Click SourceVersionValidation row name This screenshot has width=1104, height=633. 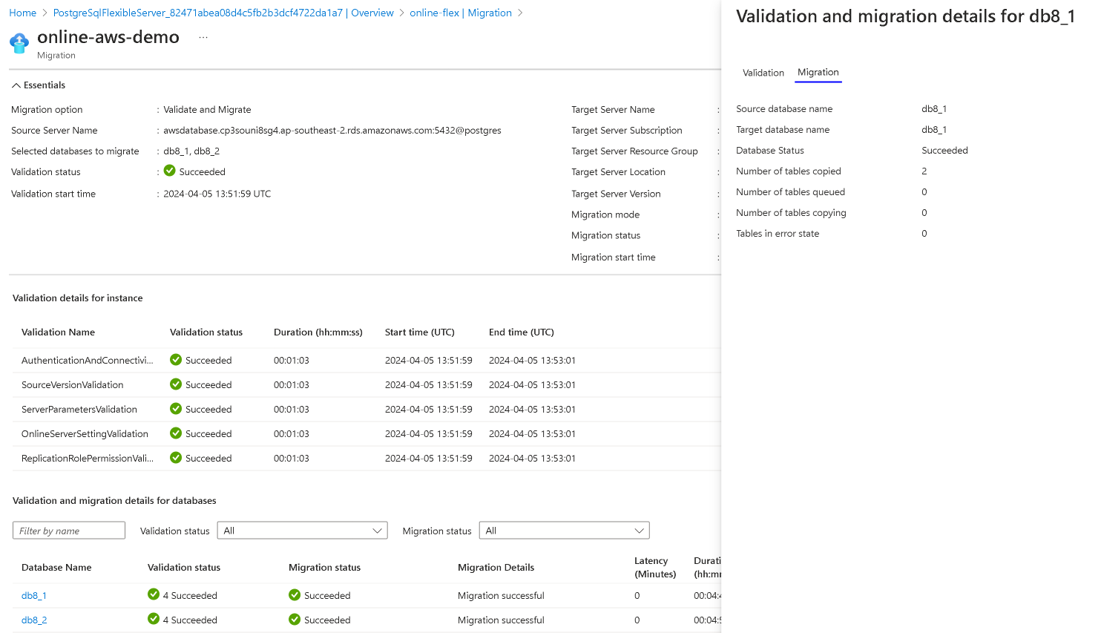(x=72, y=385)
